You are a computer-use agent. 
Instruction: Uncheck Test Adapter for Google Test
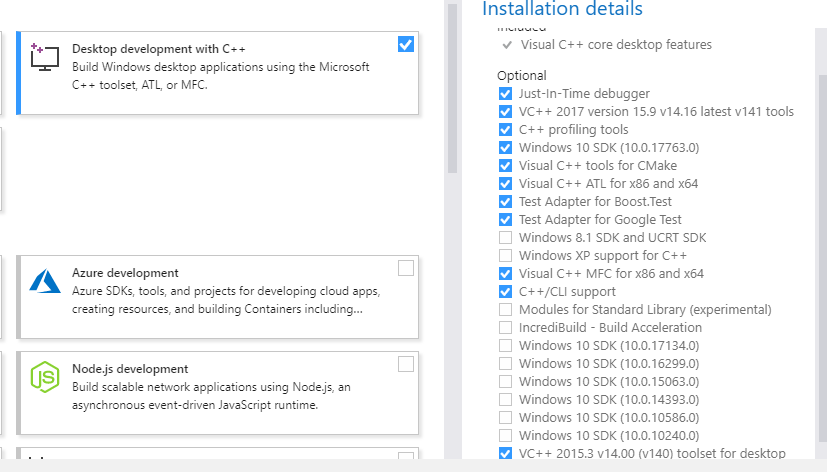point(505,219)
